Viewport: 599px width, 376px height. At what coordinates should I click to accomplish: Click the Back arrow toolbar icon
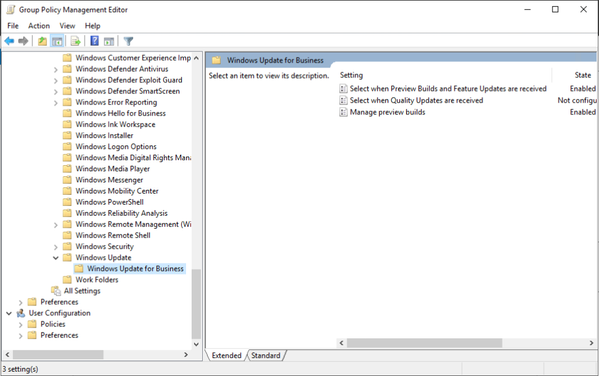9,41
